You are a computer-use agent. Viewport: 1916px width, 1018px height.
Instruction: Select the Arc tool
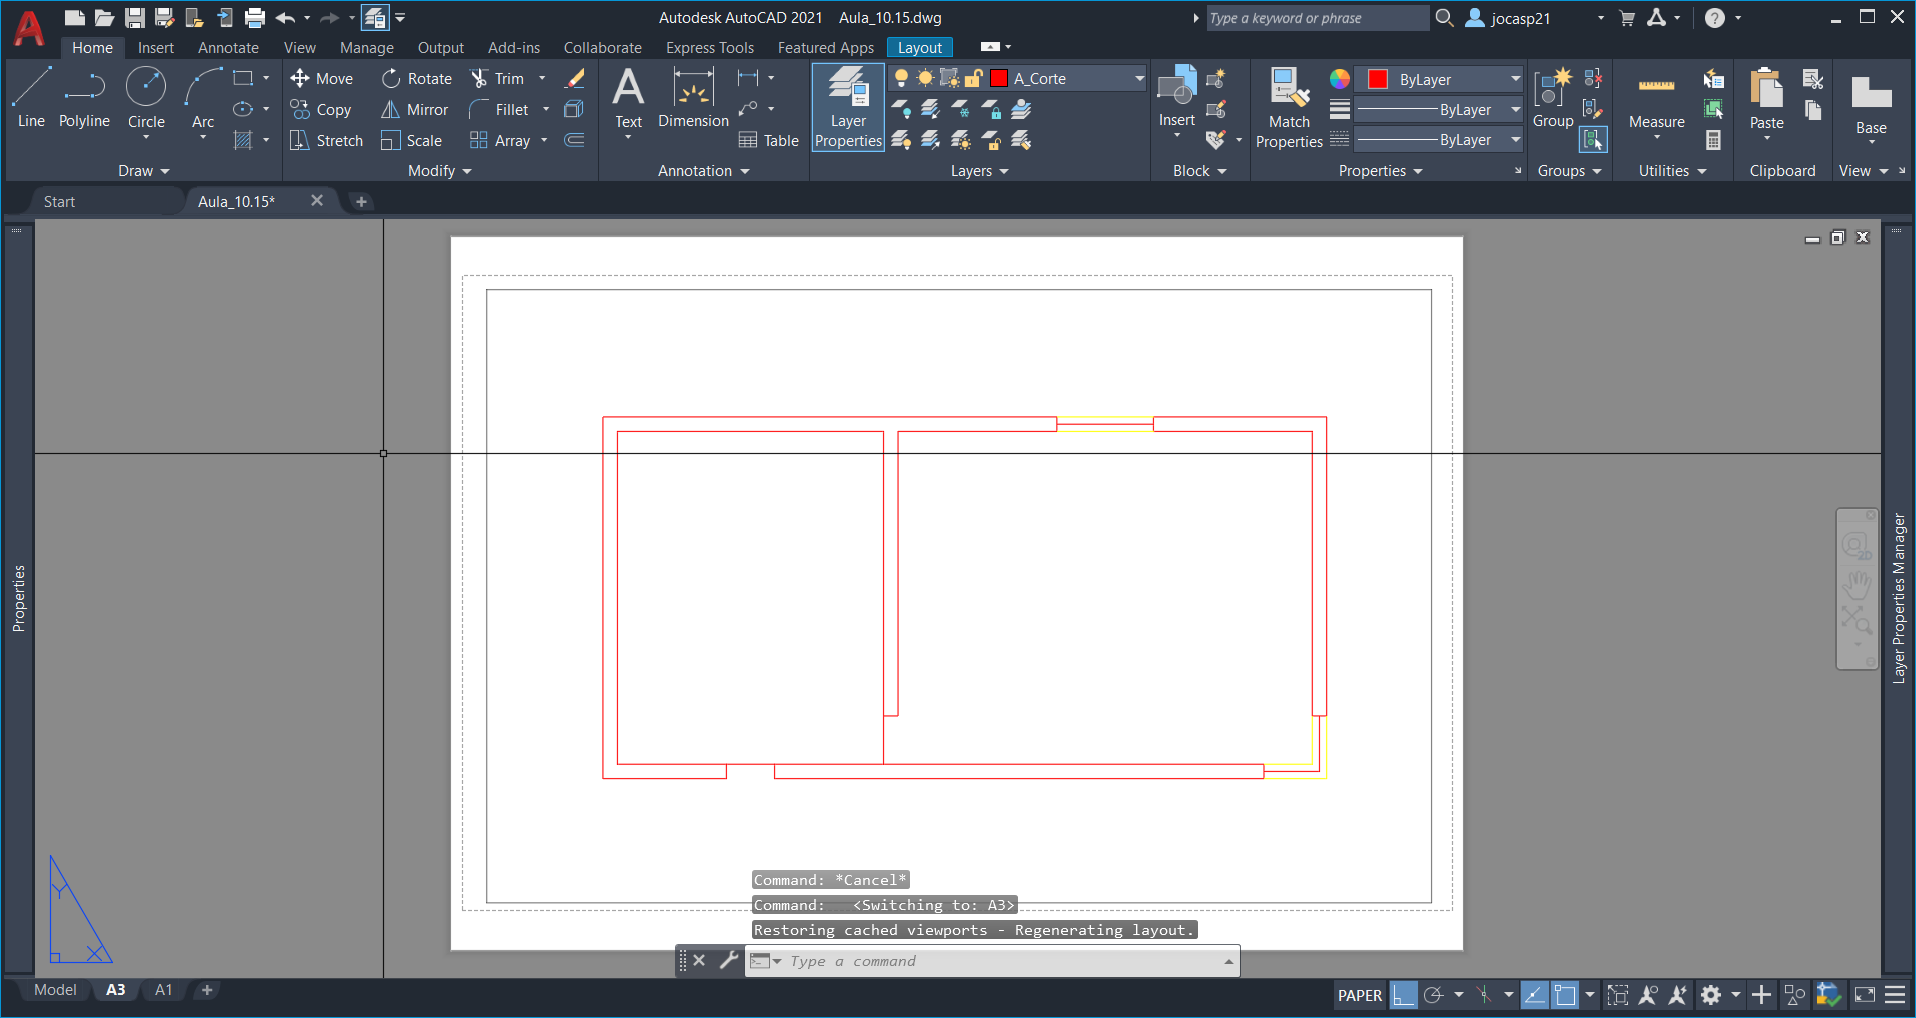point(203,98)
